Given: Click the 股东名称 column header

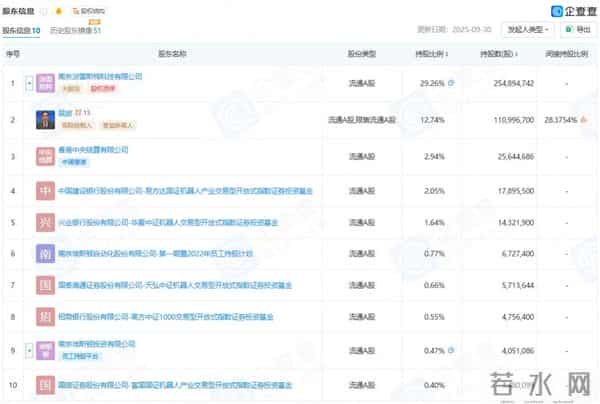Looking at the screenshot, I should coord(172,54).
